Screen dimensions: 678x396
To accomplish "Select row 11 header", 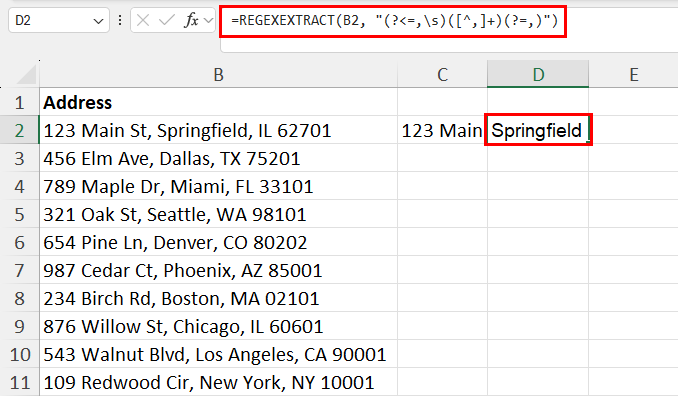I will tap(19, 383).
